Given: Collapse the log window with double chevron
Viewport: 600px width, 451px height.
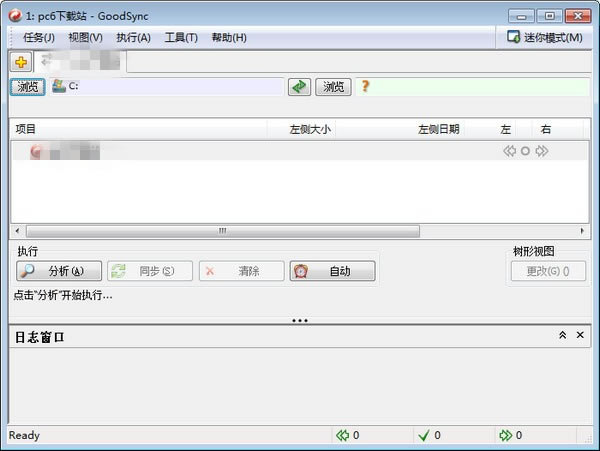Looking at the screenshot, I should point(562,335).
